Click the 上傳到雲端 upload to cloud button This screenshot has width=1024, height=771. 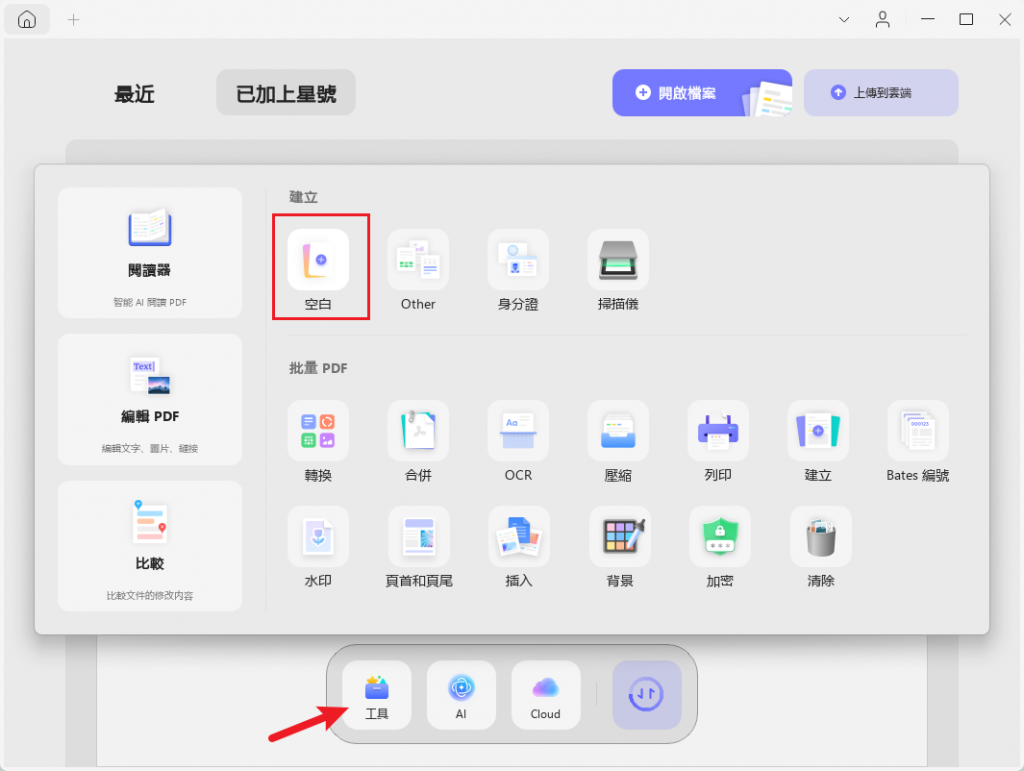tap(881, 92)
